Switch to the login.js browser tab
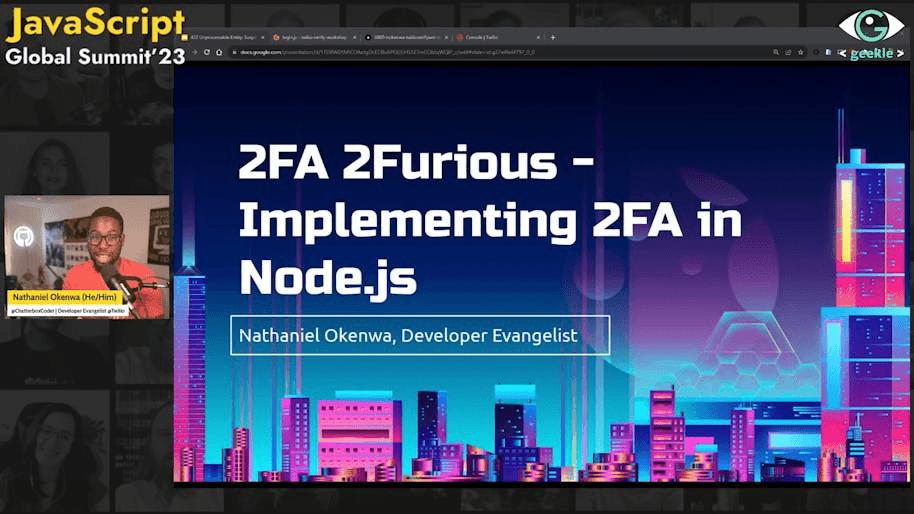 tap(314, 37)
